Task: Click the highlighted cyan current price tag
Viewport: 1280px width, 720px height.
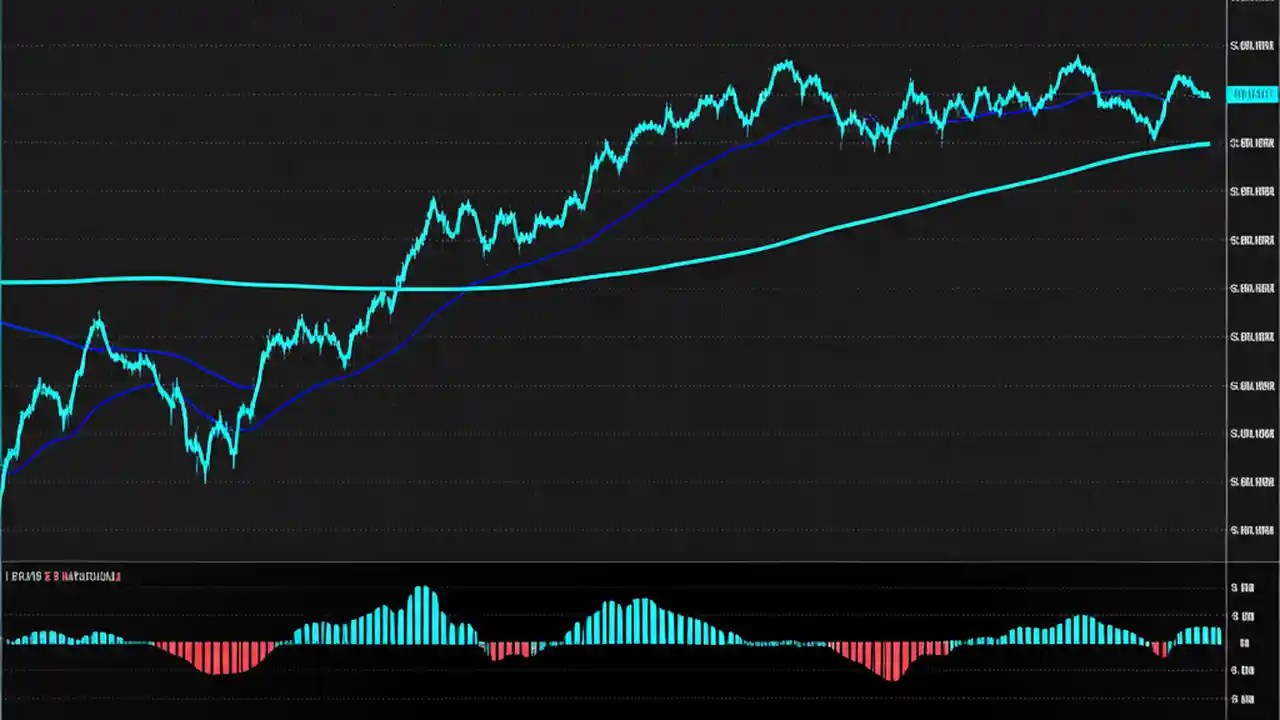Action: point(1248,93)
